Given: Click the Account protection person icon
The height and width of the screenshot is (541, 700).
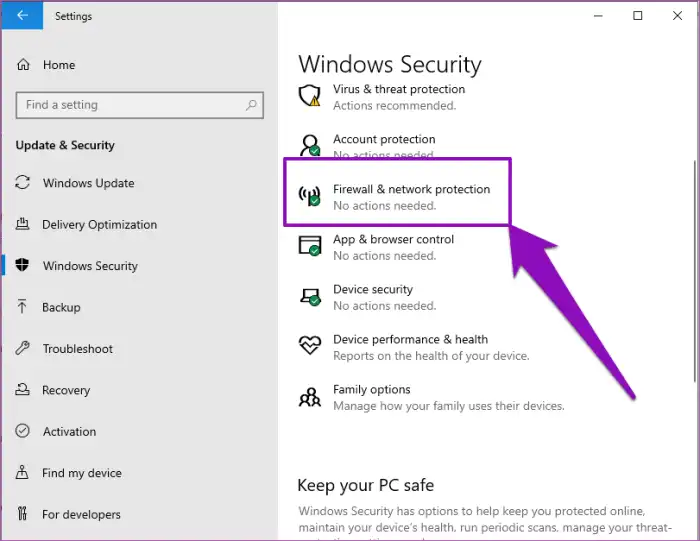Looking at the screenshot, I should coord(309,145).
